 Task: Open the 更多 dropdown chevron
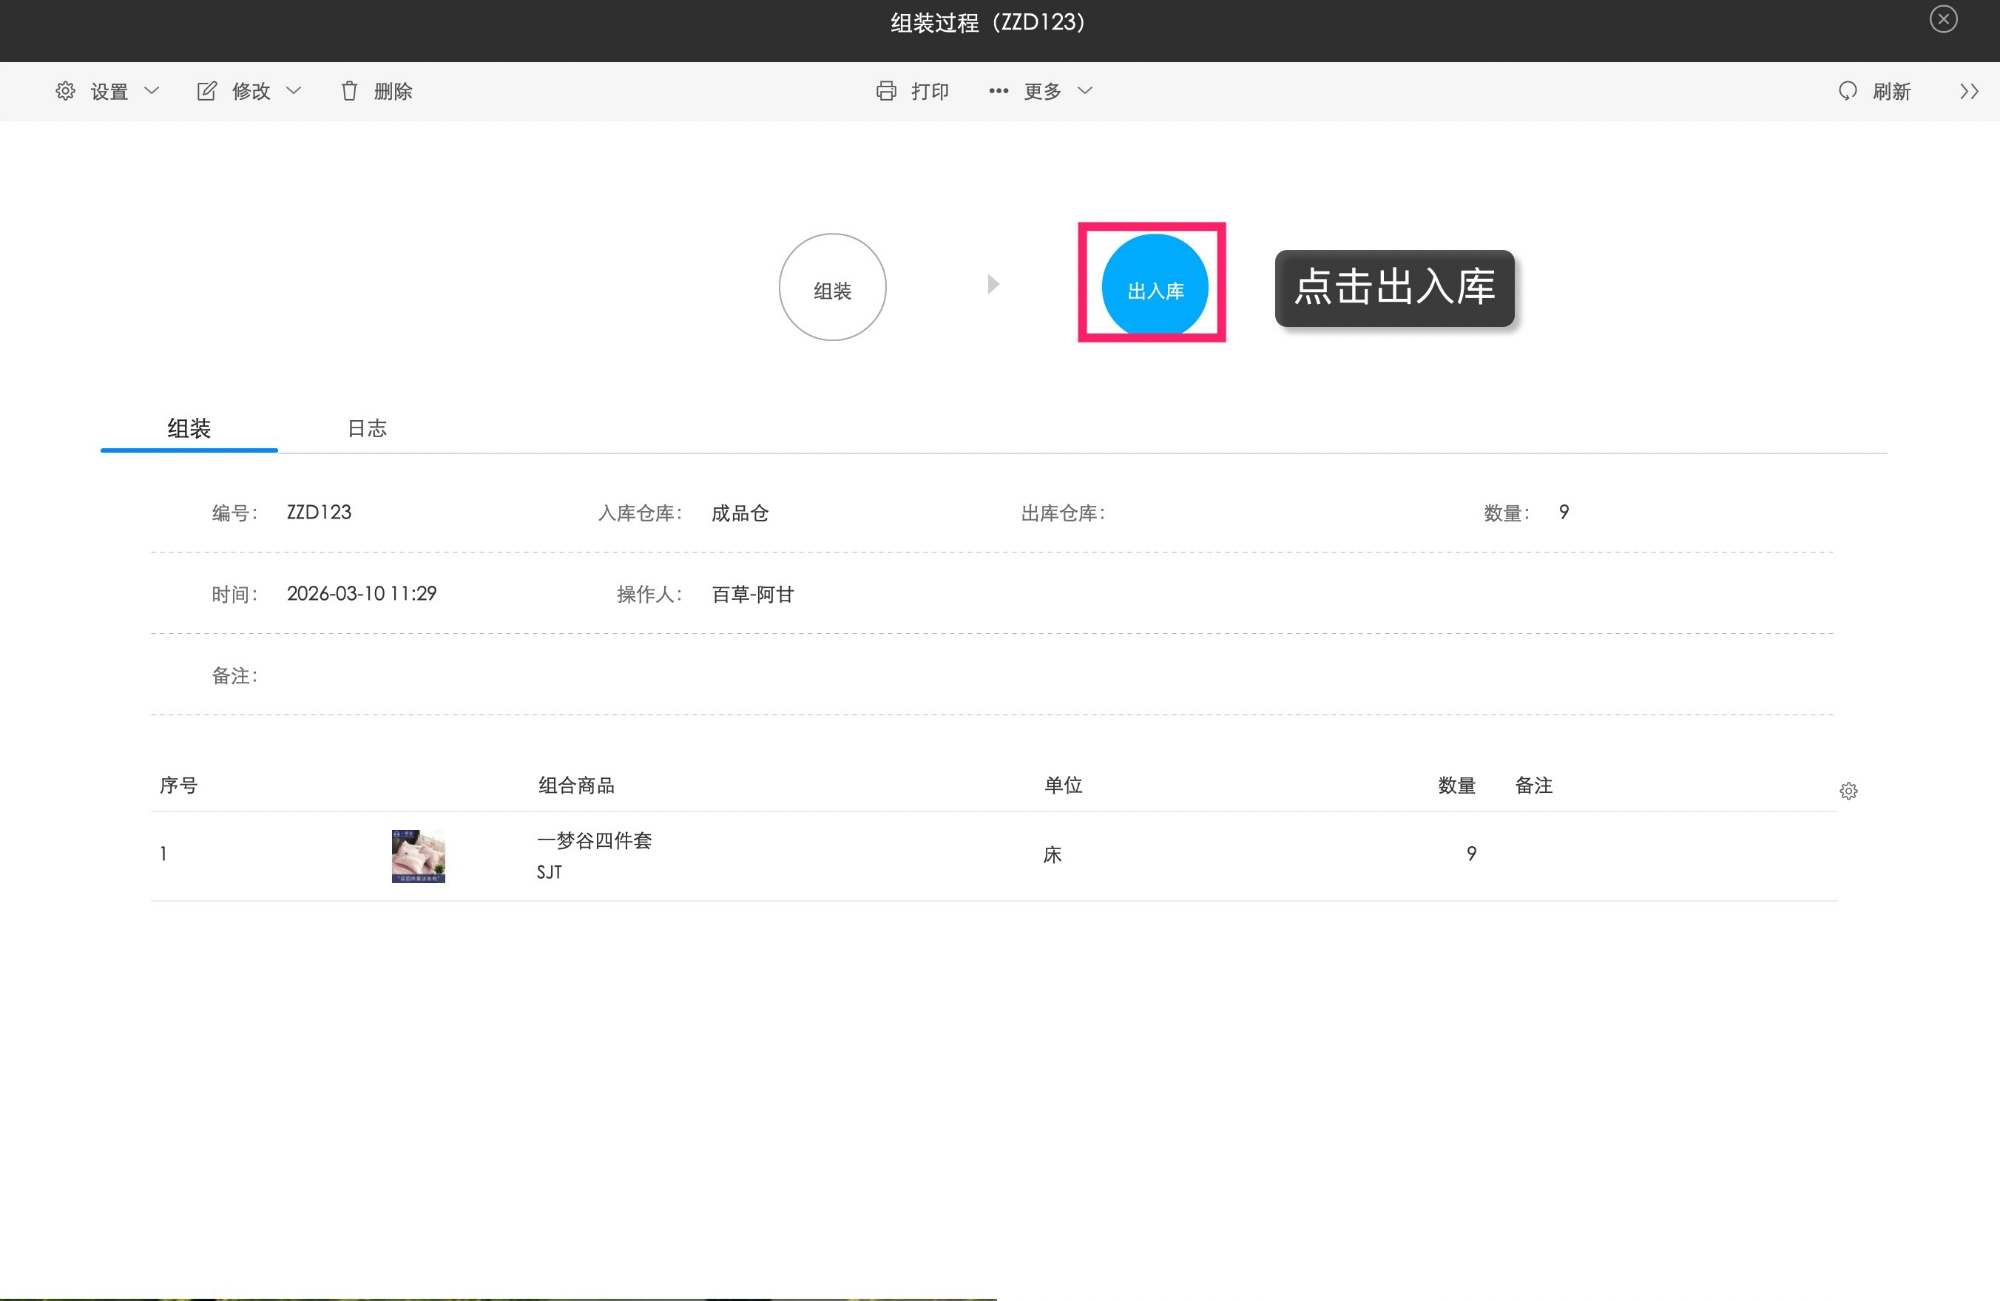pos(1087,91)
